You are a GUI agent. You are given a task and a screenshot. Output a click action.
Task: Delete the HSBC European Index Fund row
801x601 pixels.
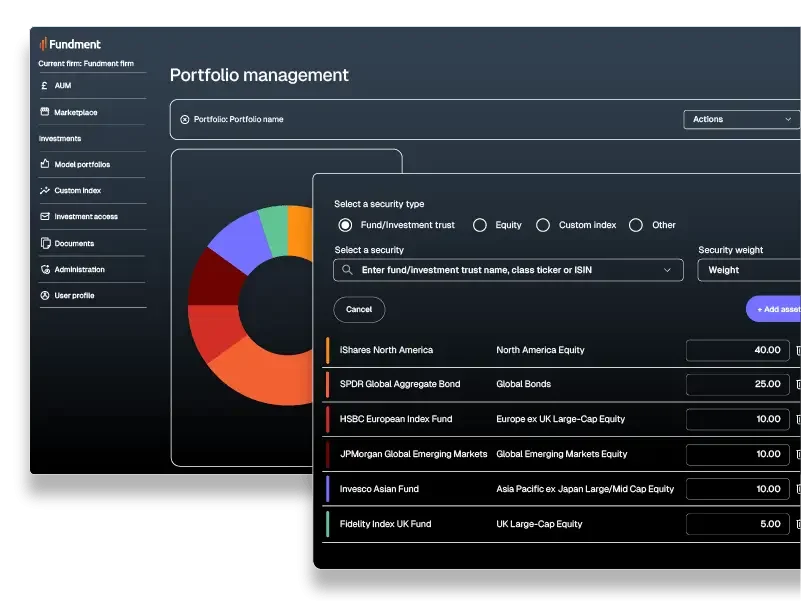[x=798, y=420]
